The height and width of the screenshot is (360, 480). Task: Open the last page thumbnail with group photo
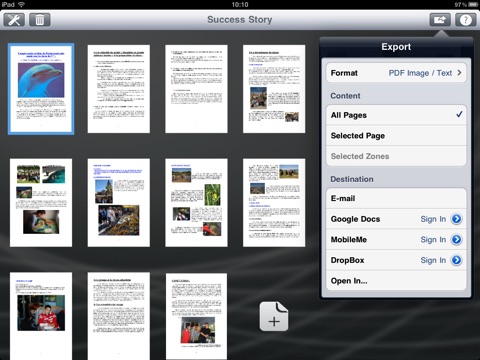[196, 316]
